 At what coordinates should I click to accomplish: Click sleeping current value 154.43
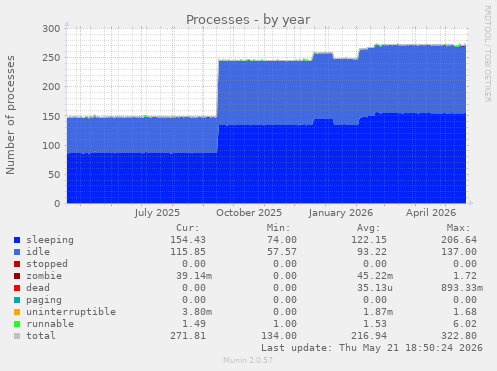tap(188, 240)
